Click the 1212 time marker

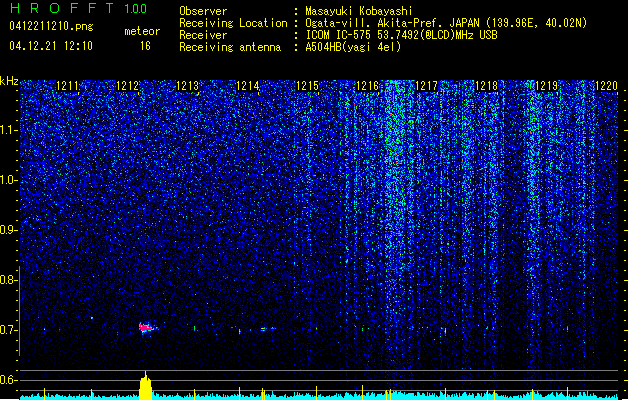point(128,86)
